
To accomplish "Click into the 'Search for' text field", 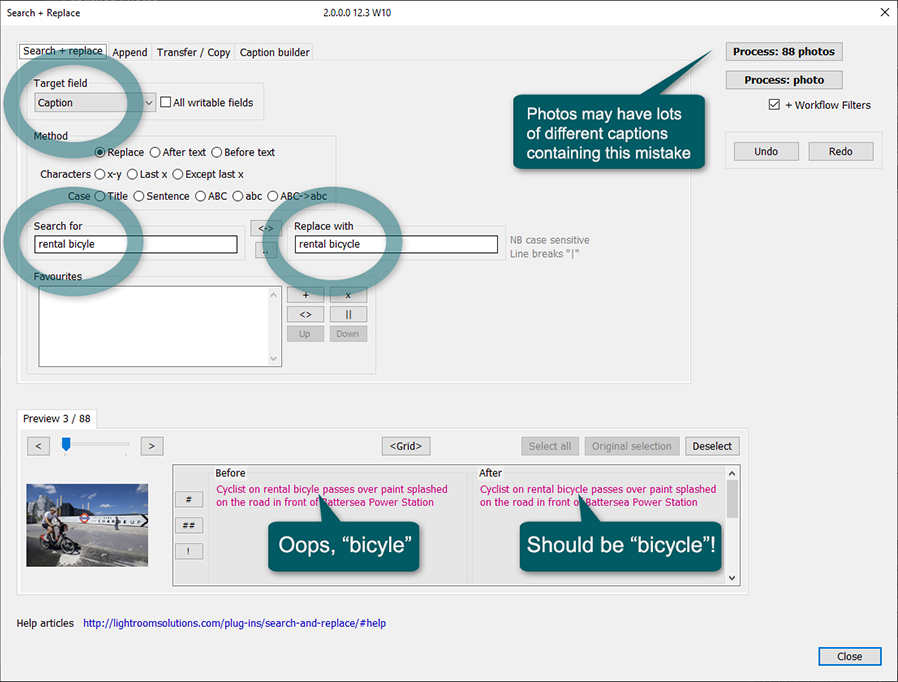I will pos(136,244).
